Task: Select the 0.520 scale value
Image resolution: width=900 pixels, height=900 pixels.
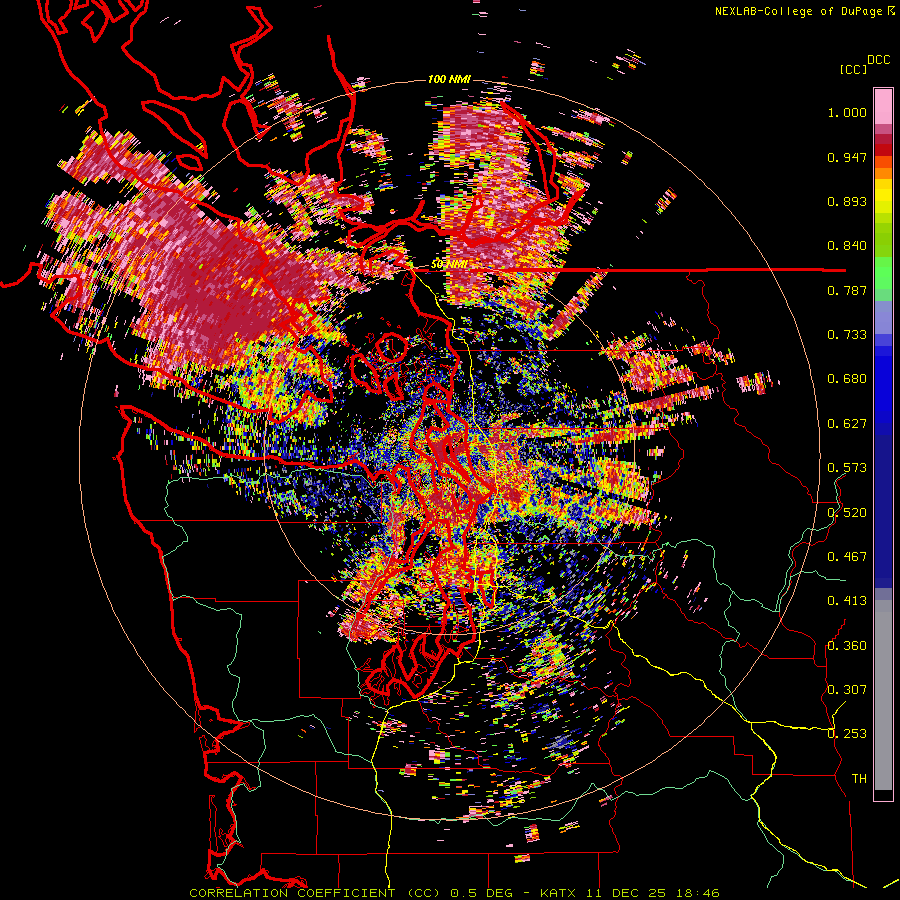Action: click(847, 513)
